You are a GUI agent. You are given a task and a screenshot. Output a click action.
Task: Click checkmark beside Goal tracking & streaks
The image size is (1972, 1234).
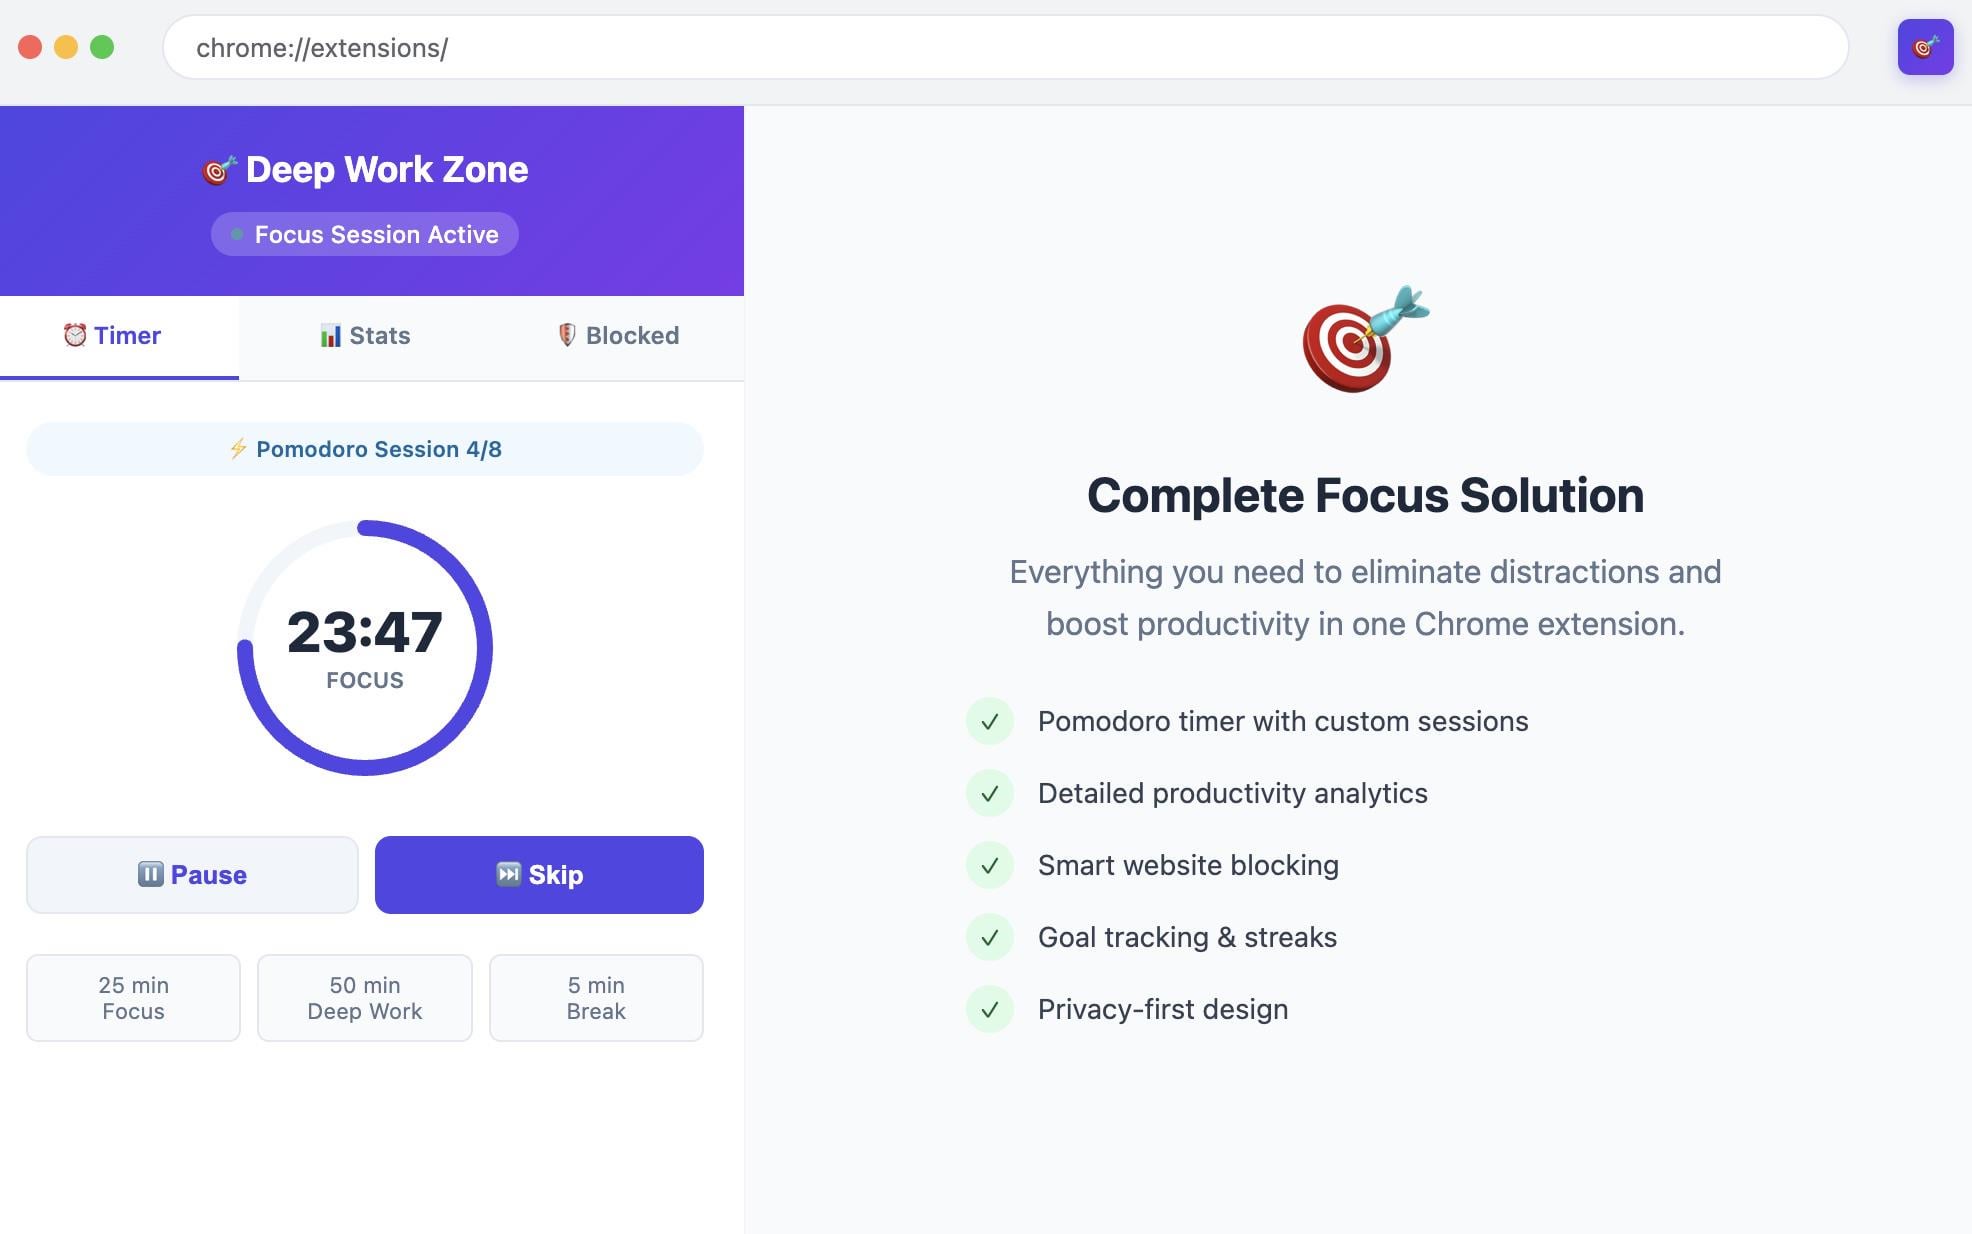pos(989,937)
